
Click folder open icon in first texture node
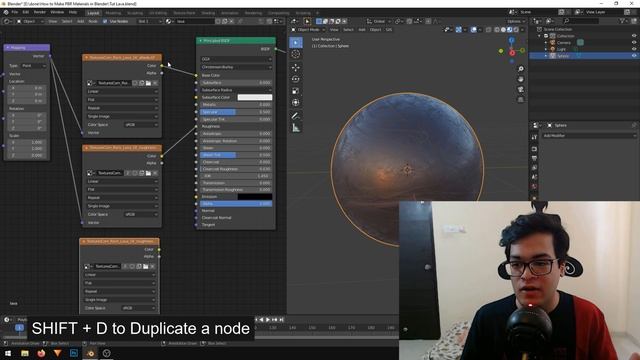click(x=148, y=83)
